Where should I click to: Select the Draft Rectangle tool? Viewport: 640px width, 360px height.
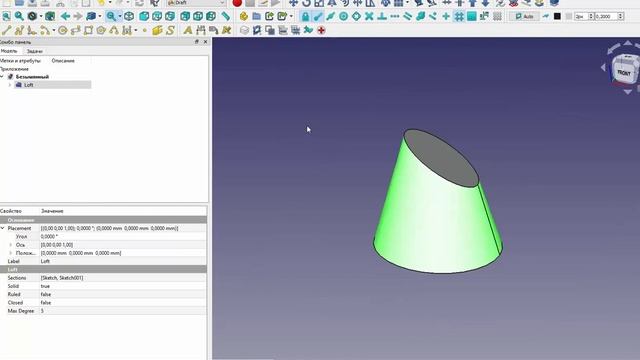(x=88, y=30)
